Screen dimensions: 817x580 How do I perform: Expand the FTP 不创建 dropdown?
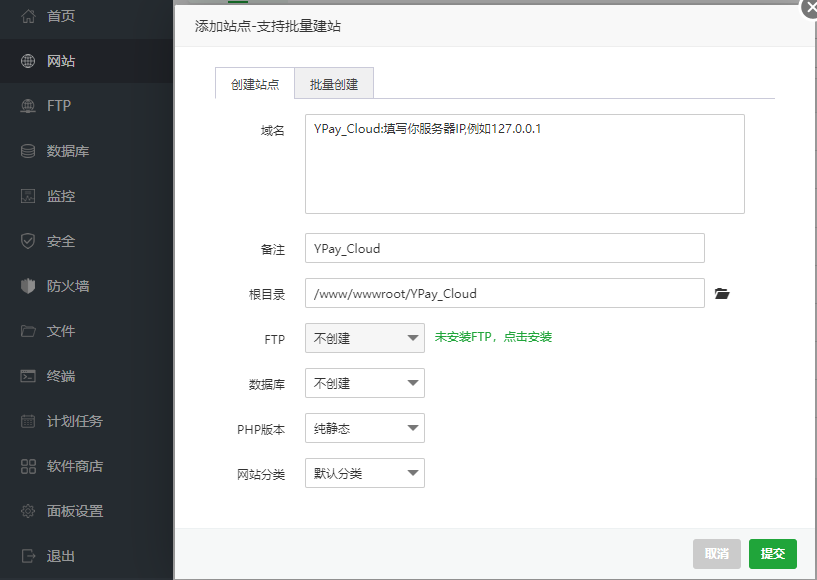tap(364, 338)
